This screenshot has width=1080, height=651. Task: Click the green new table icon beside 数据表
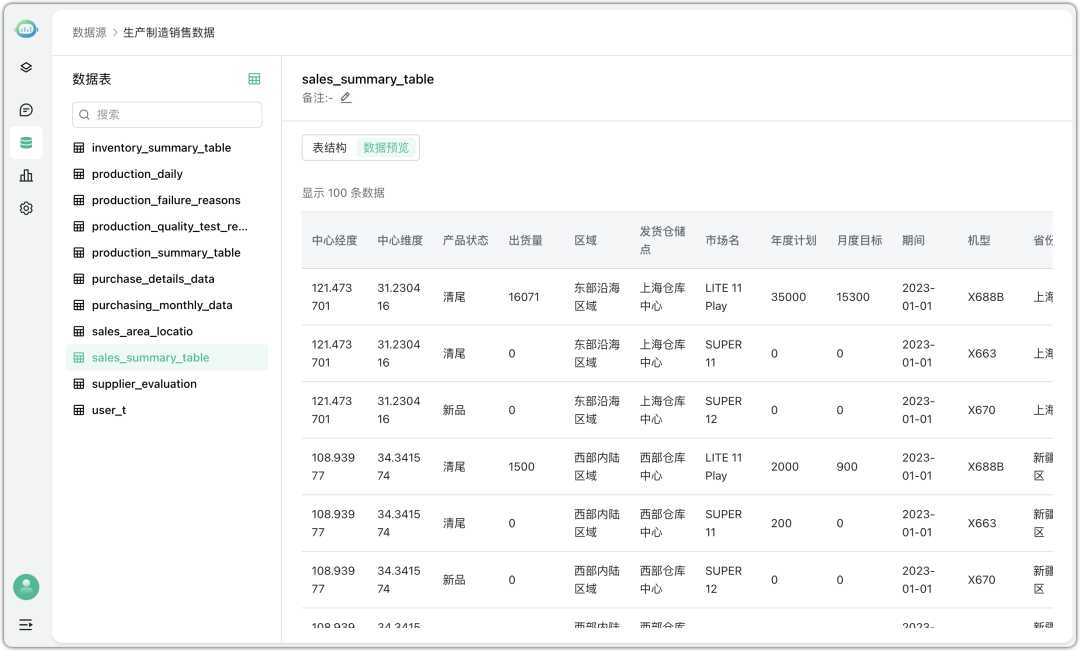(255, 77)
